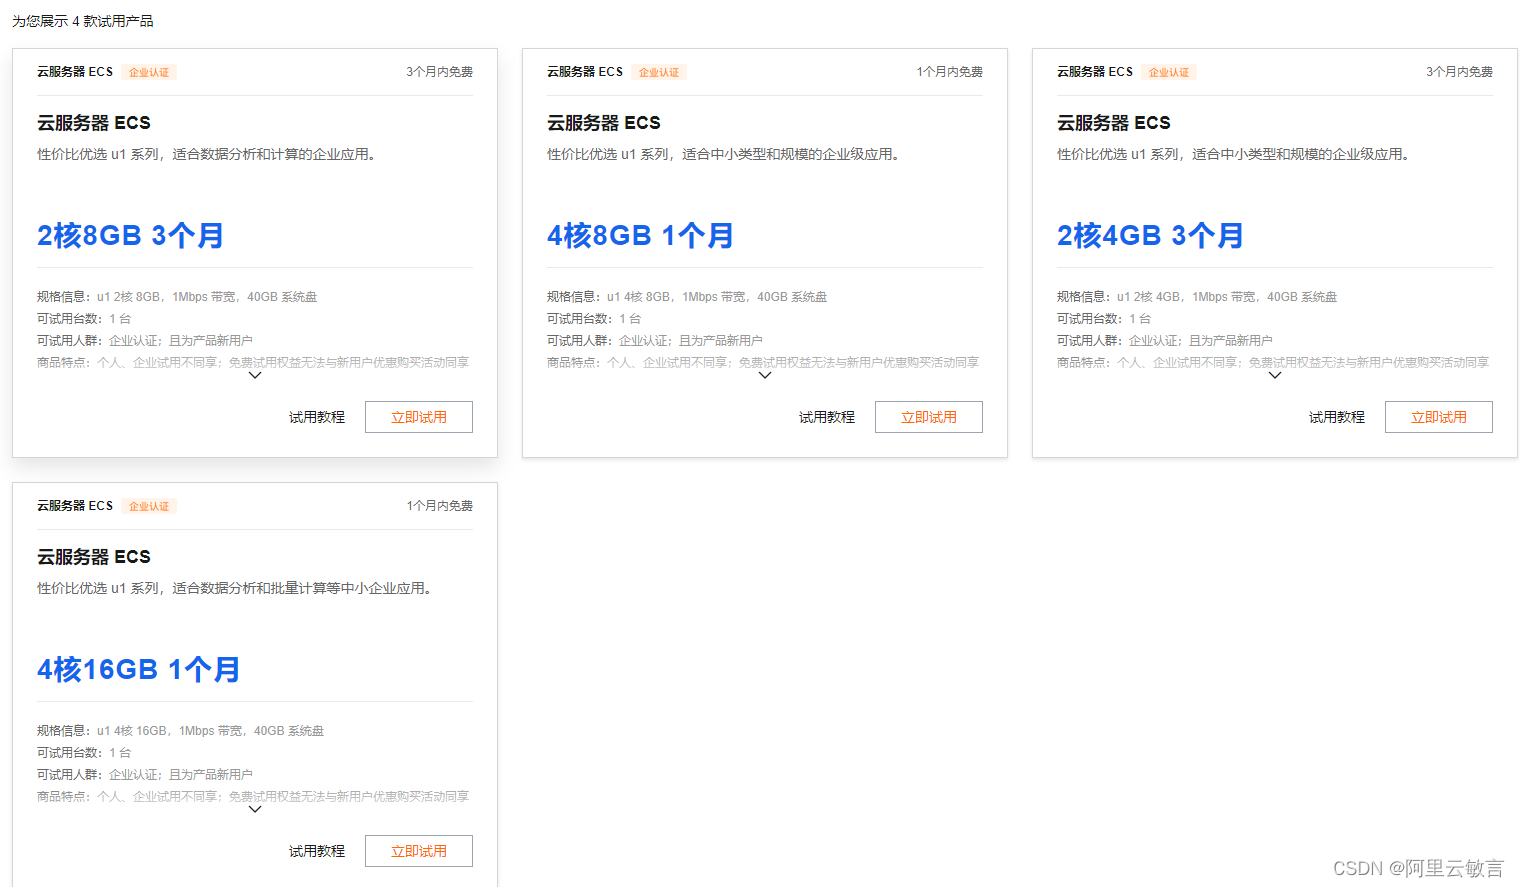Image resolution: width=1520 pixels, height=887 pixels.
Task: Expand details chevron on 4核8GB 1个月 card
Action: pyautogui.click(x=765, y=376)
